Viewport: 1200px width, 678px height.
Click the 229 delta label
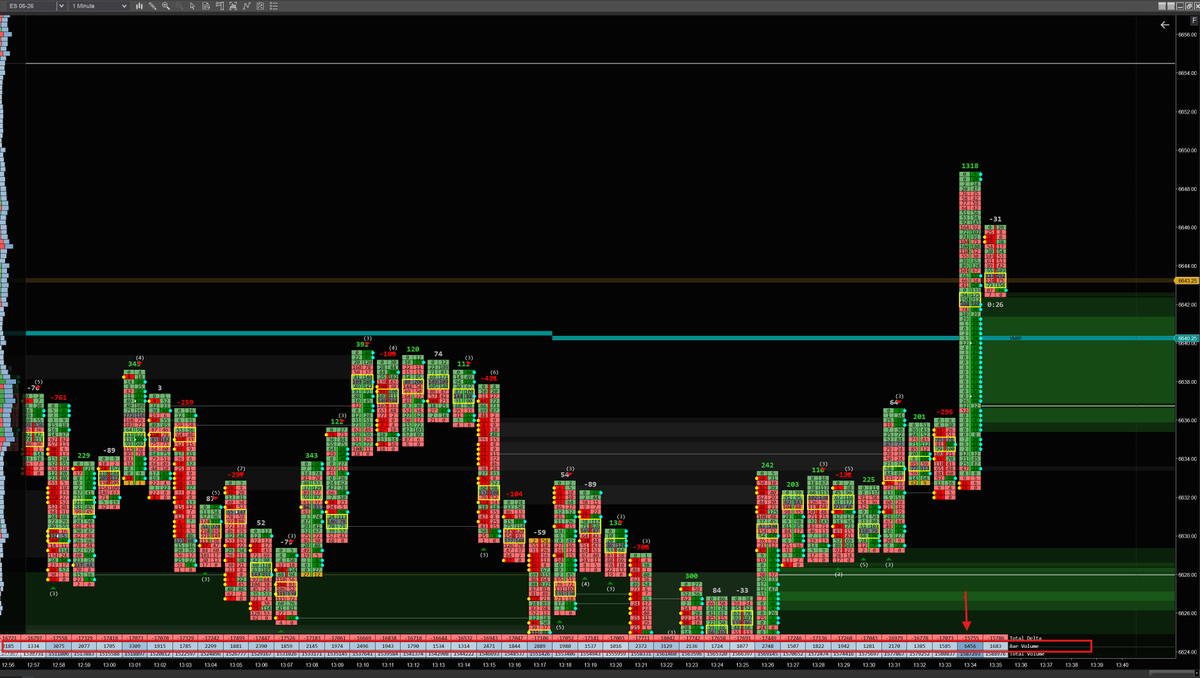[84, 455]
